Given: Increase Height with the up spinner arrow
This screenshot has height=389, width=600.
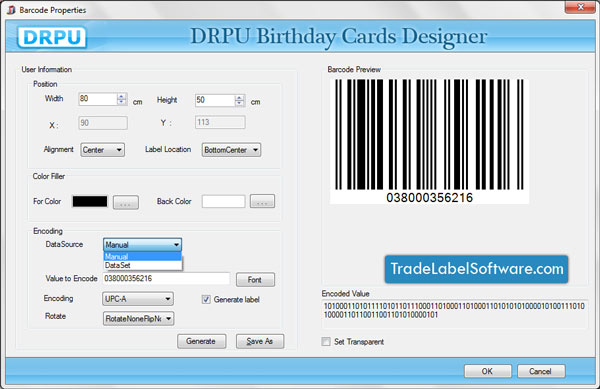Looking at the screenshot, I should (x=240, y=98).
